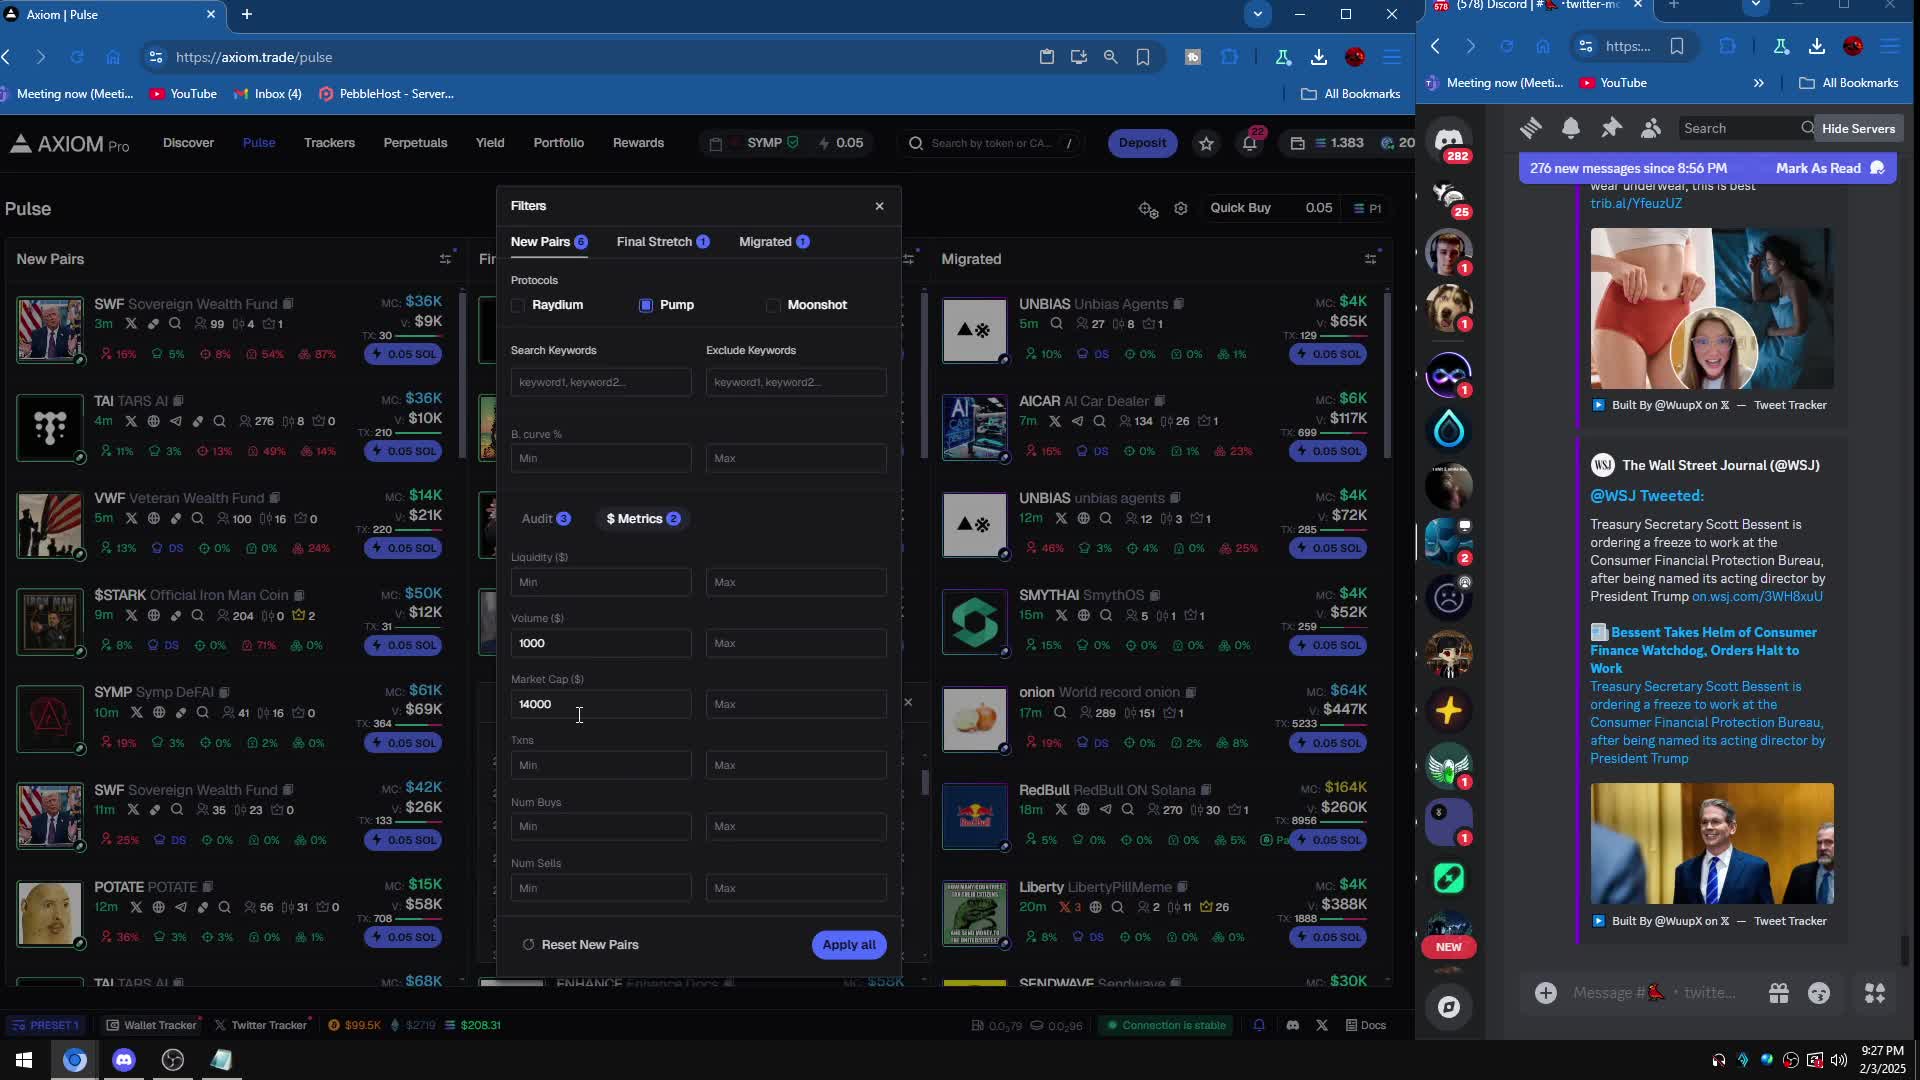Select the $ Metrics sub-tab
1920x1080 pixels.
point(643,518)
